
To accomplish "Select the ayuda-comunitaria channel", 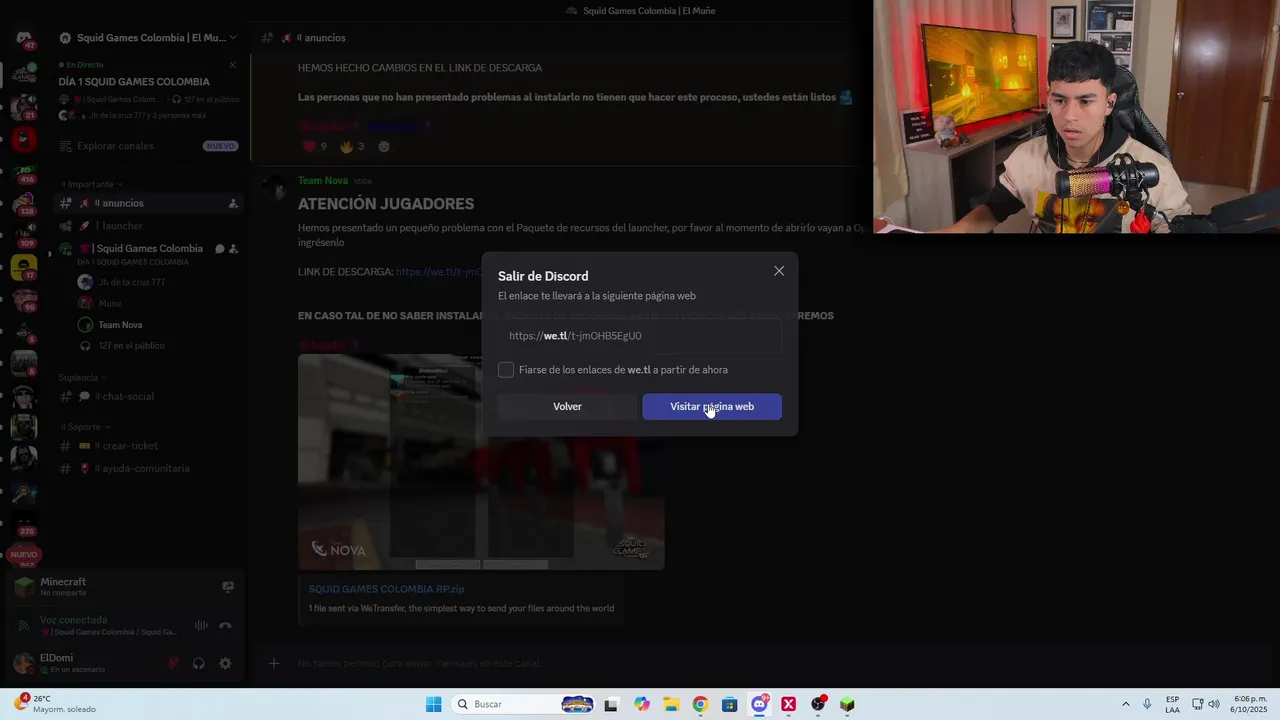I will point(148,468).
